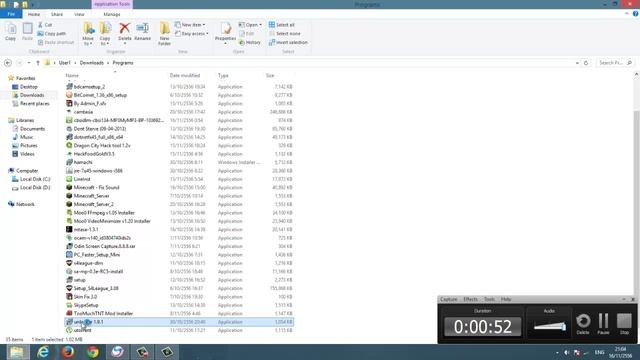This screenshot has height=360, width=640.
Task: Switch to the Manage ribbon tab
Action: [x=112, y=14]
